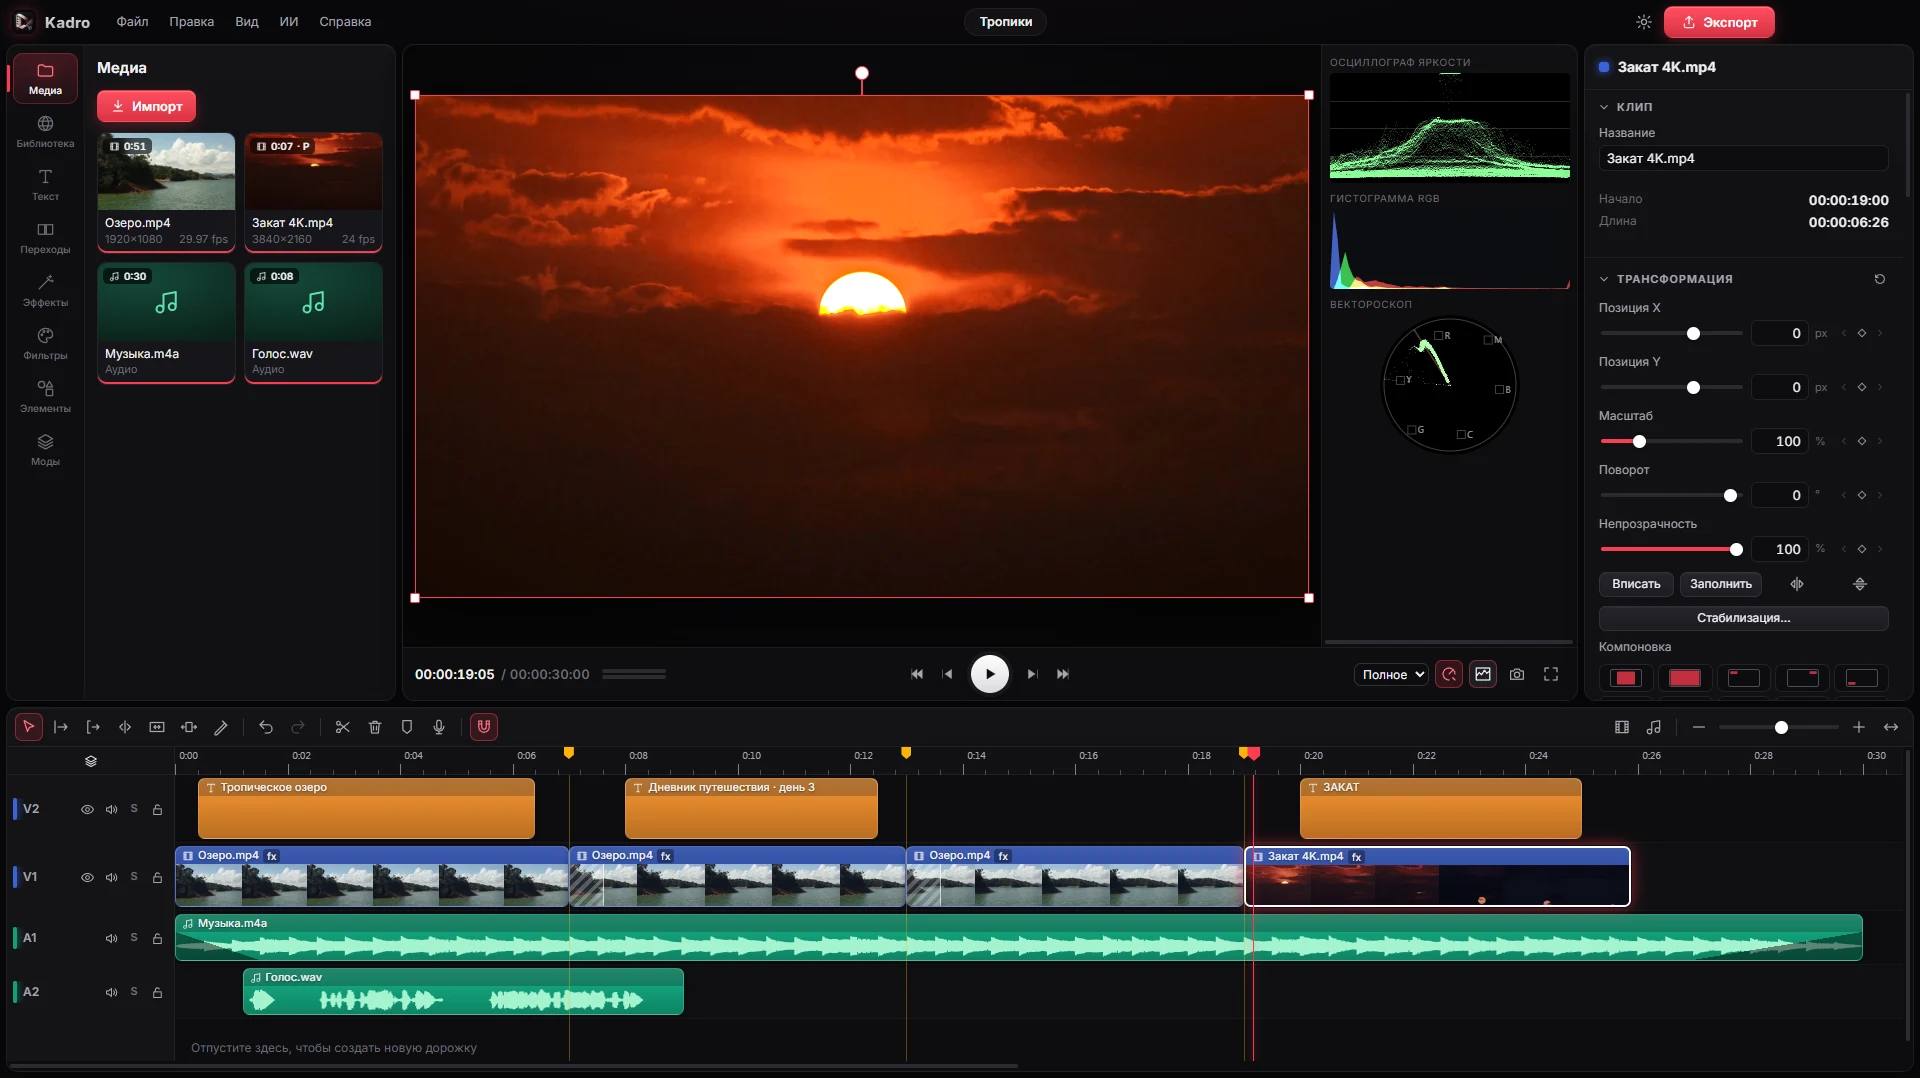Adjust the Непрозрачность slider
Screen dimensions: 1920x1078
click(1671, 549)
